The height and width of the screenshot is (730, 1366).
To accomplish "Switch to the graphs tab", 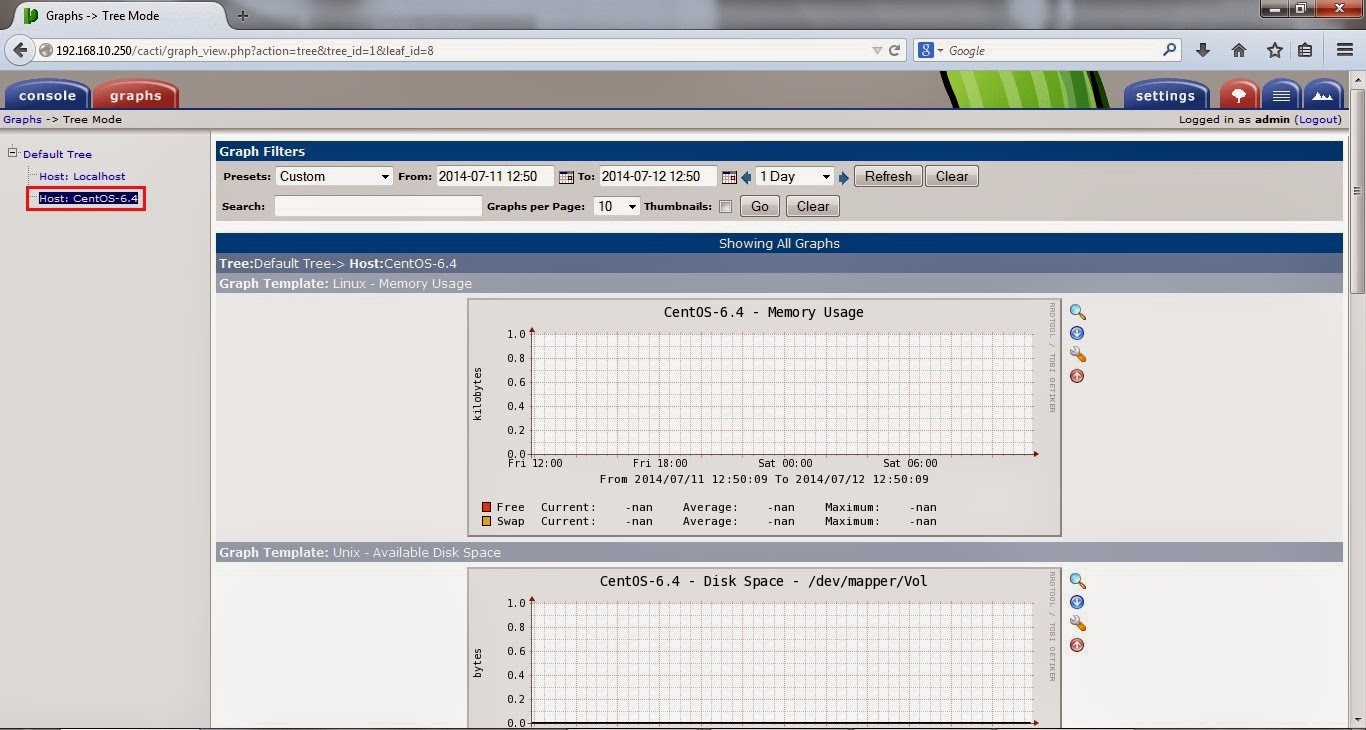I will coord(135,95).
